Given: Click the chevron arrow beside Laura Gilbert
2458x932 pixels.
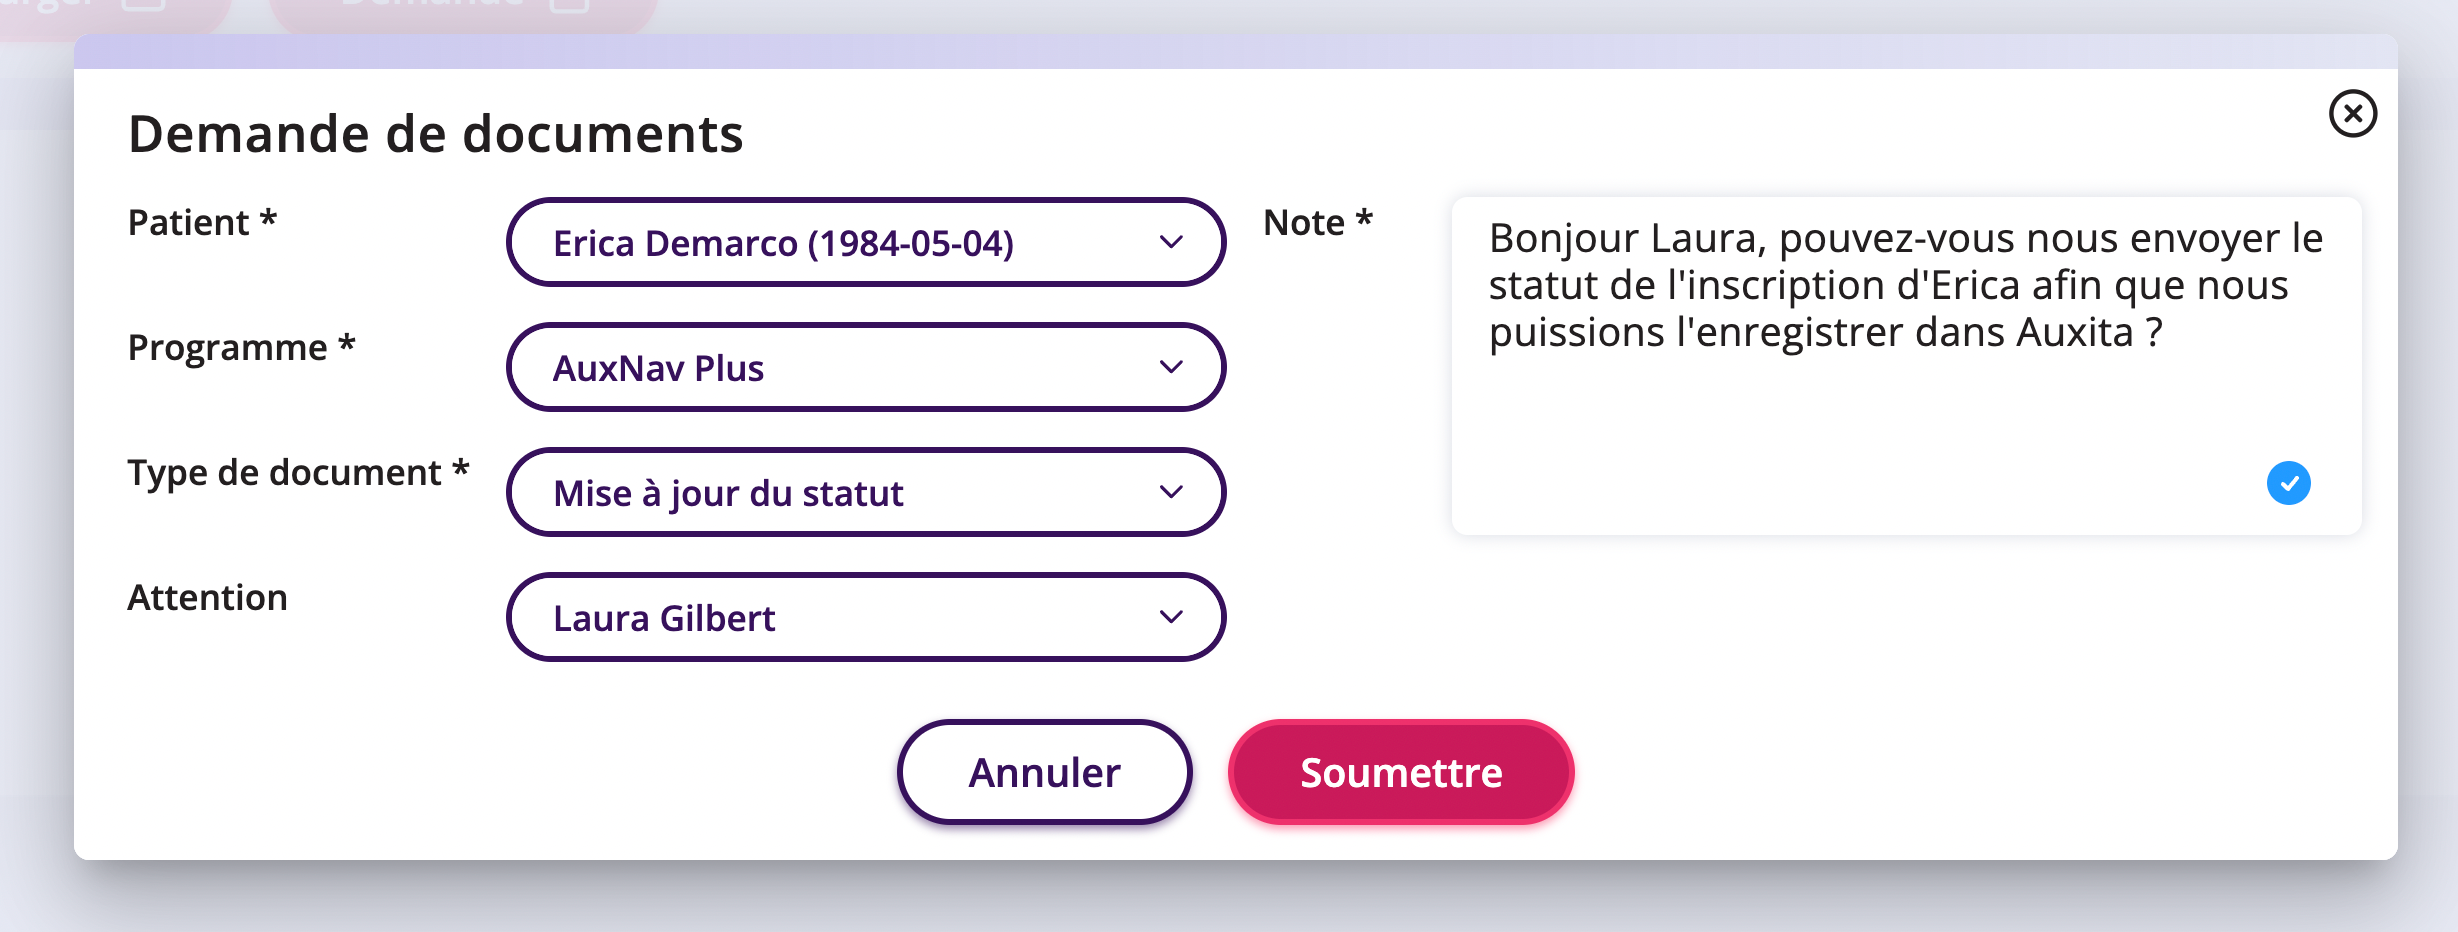Looking at the screenshot, I should click(1171, 617).
